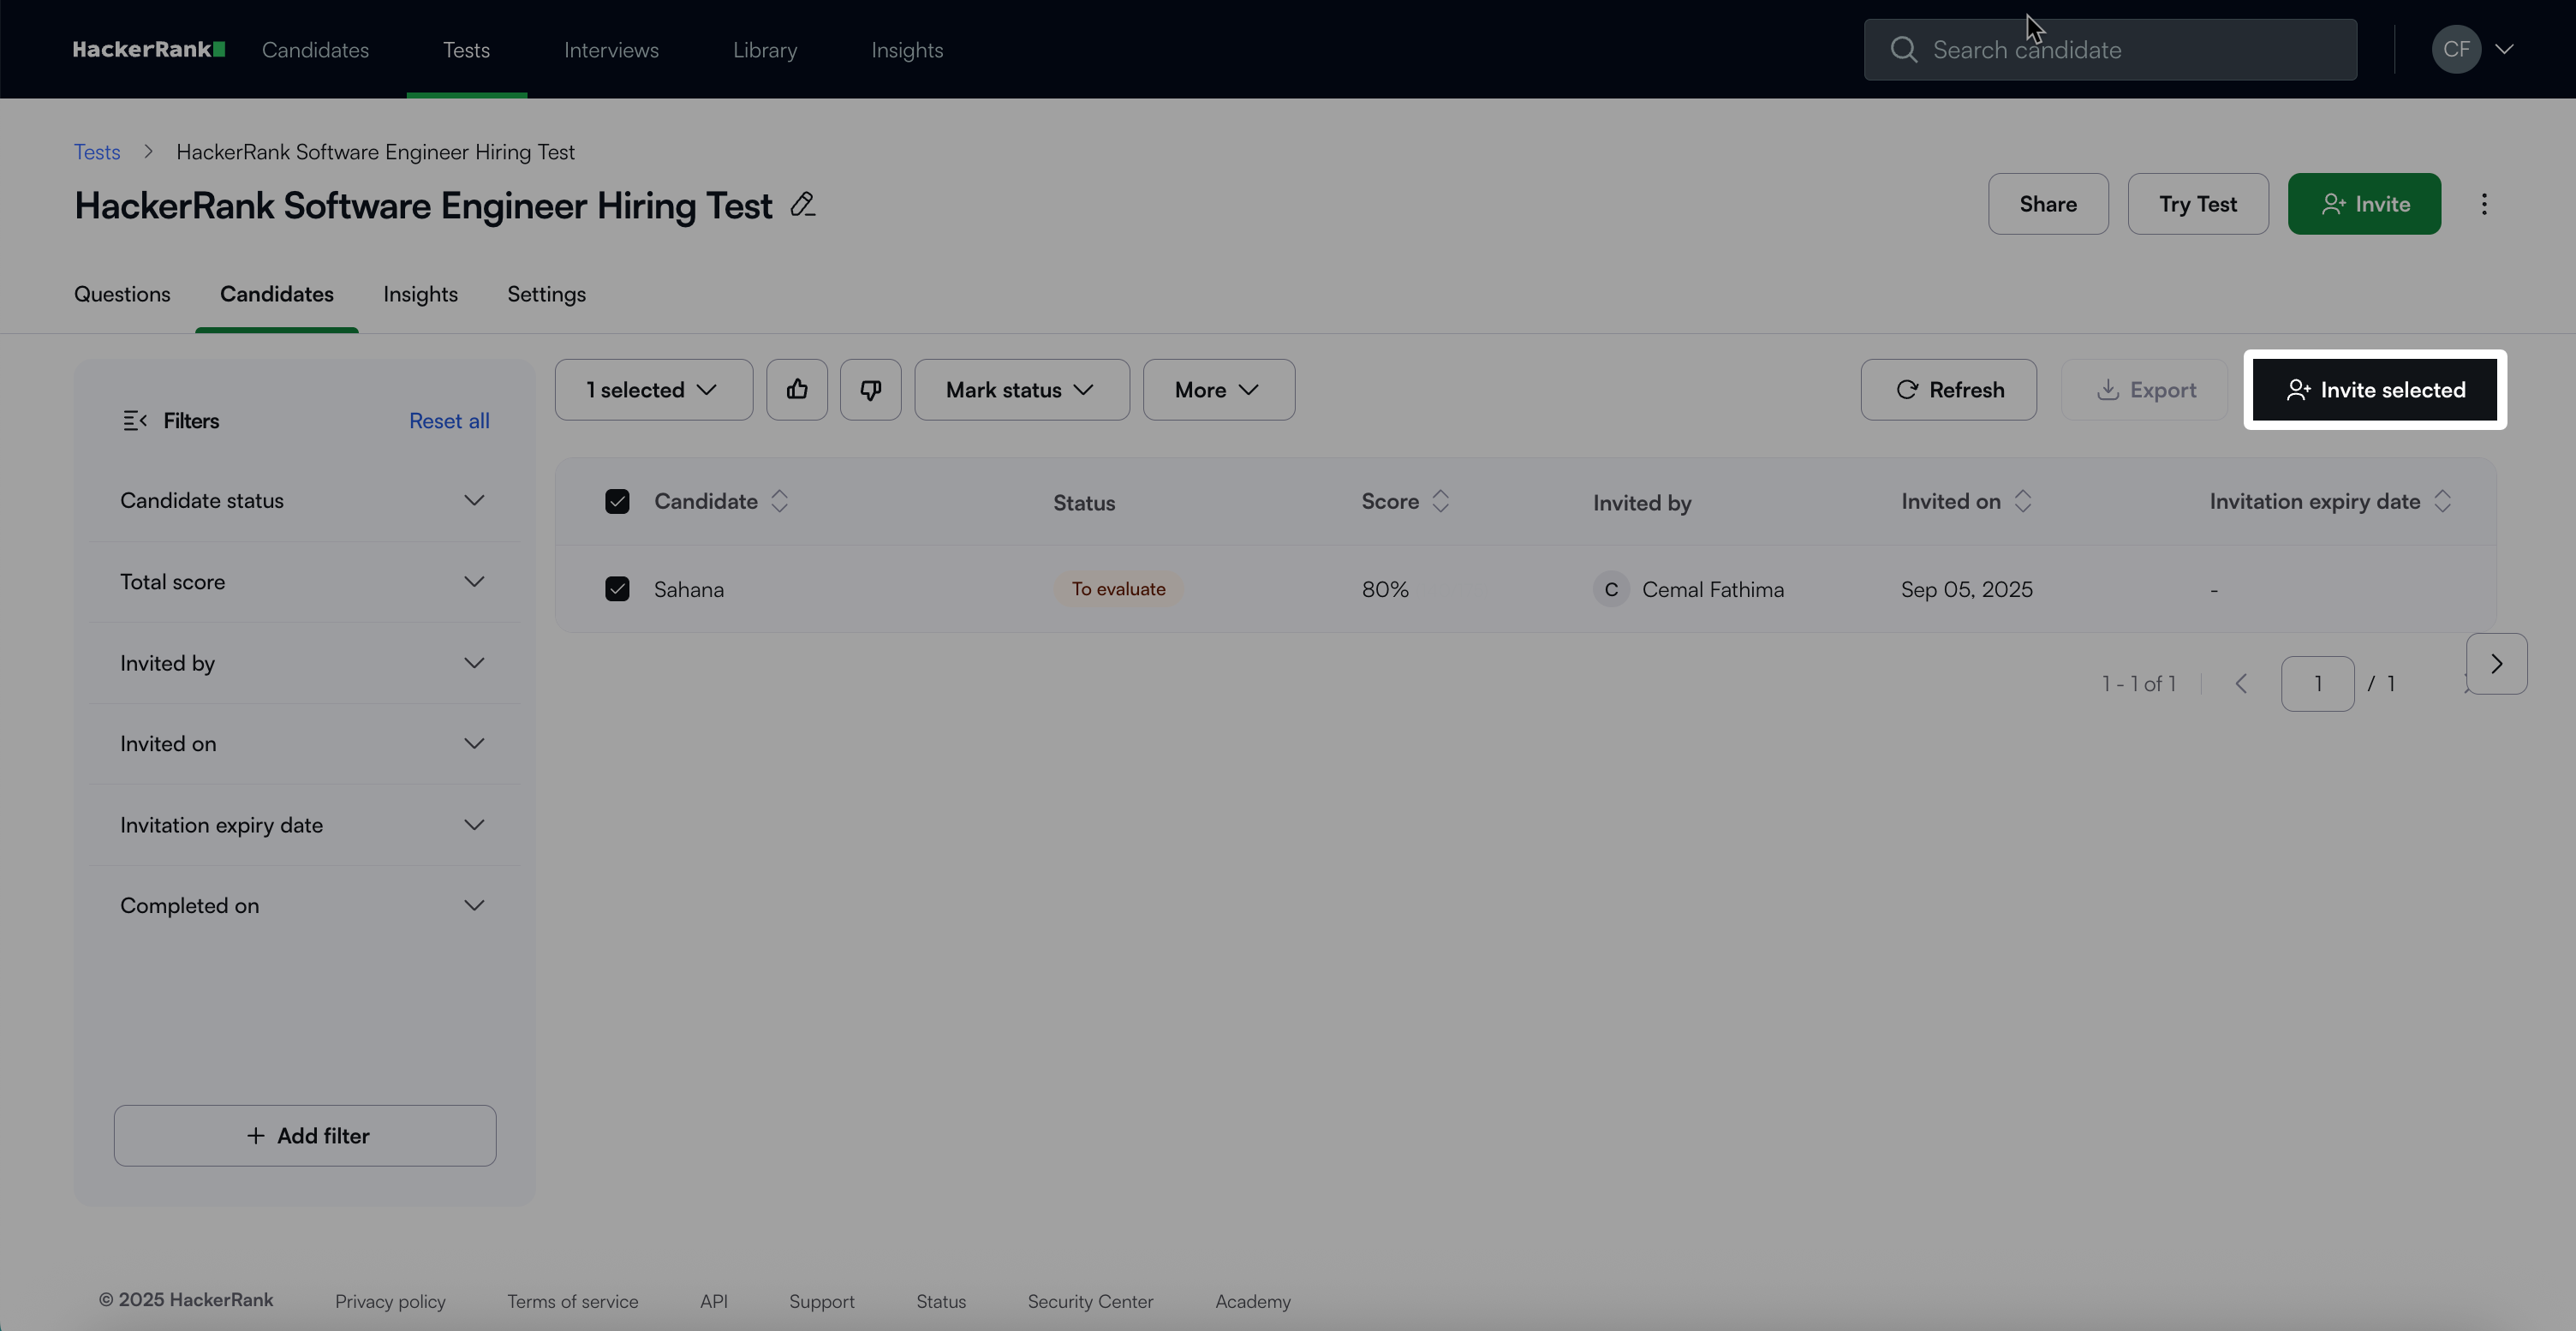
Task: Uncheck the select-all Candidate header checkbox
Action: pyautogui.click(x=617, y=502)
